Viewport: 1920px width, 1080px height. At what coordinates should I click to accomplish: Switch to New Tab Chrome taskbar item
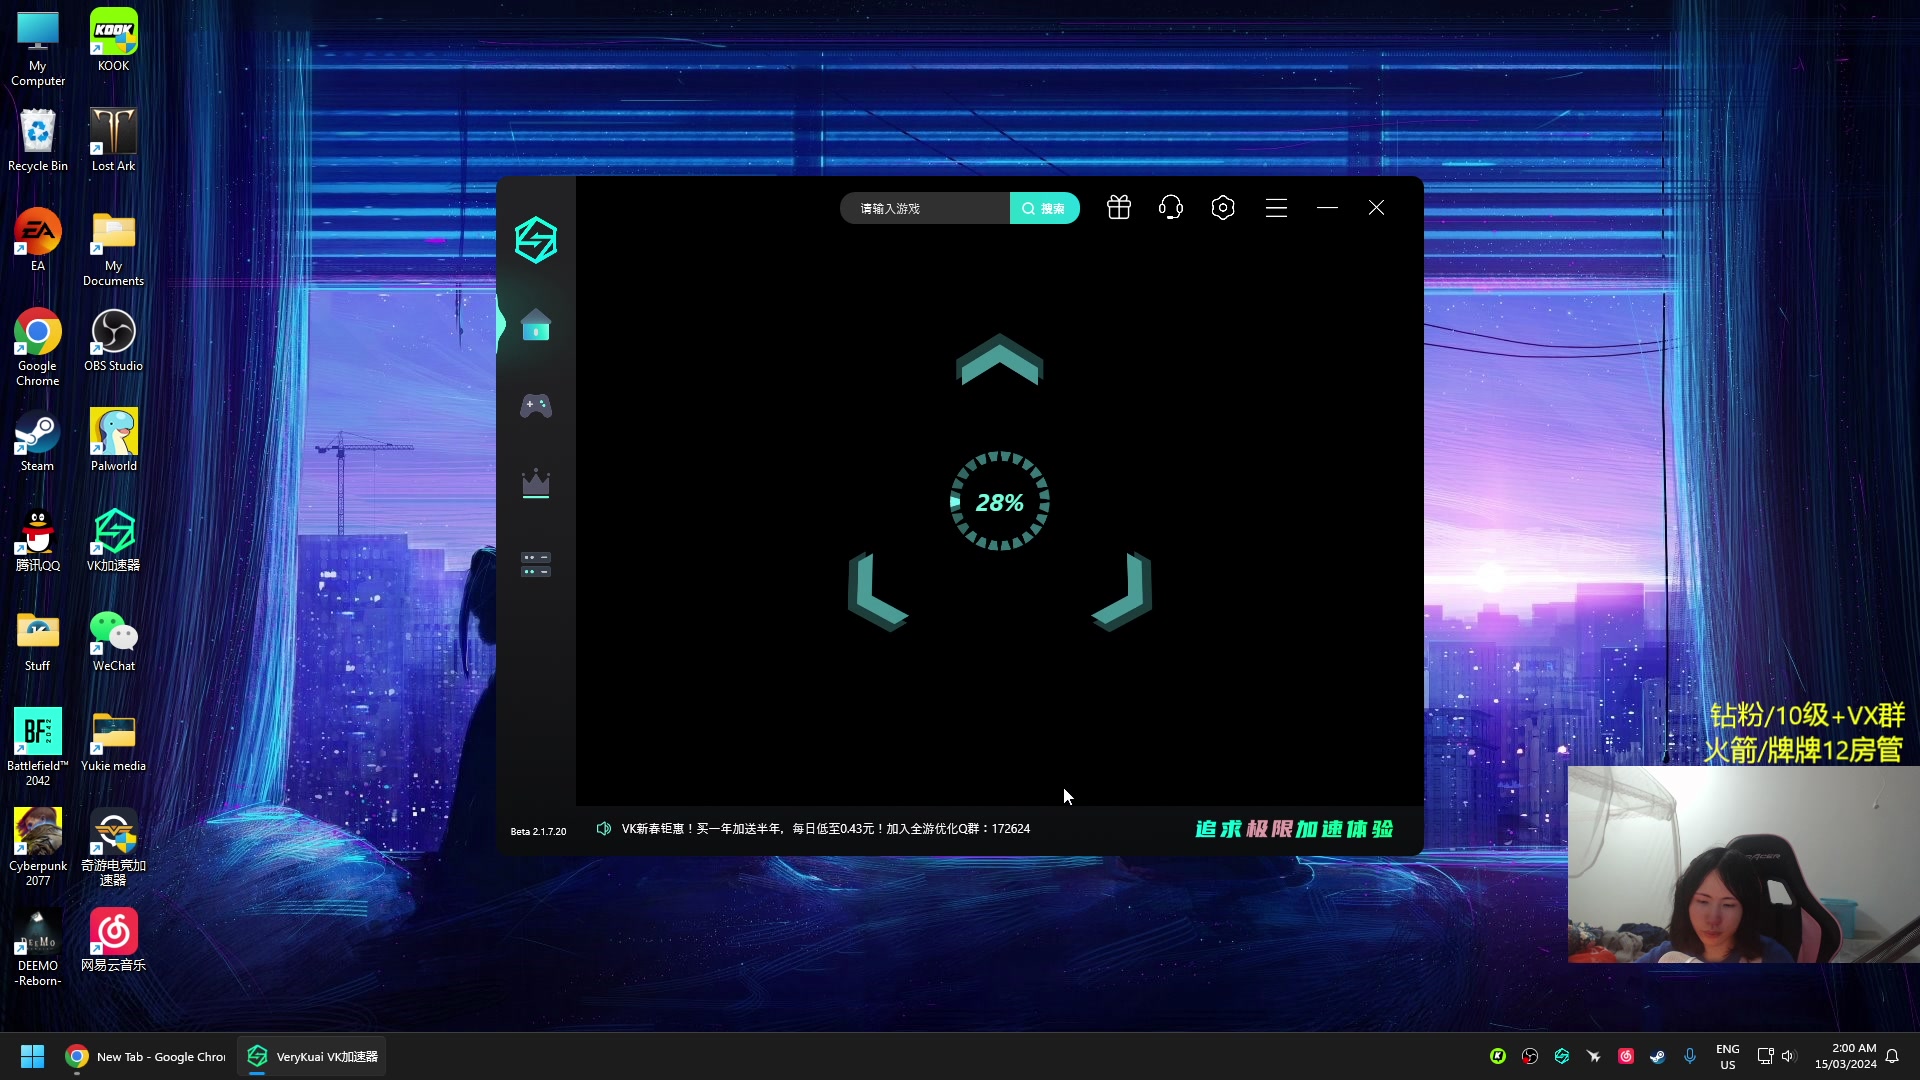coord(146,1057)
